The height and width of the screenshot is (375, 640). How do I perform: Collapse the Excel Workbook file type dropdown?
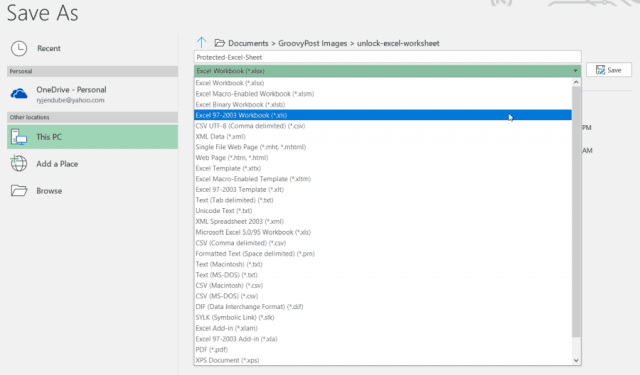[387, 71]
